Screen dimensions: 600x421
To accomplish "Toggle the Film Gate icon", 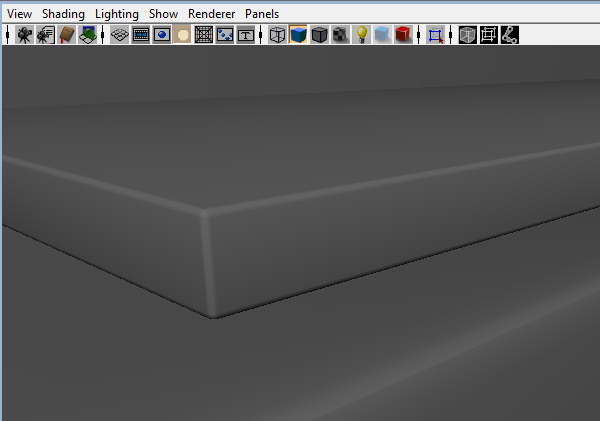I will 141,35.
